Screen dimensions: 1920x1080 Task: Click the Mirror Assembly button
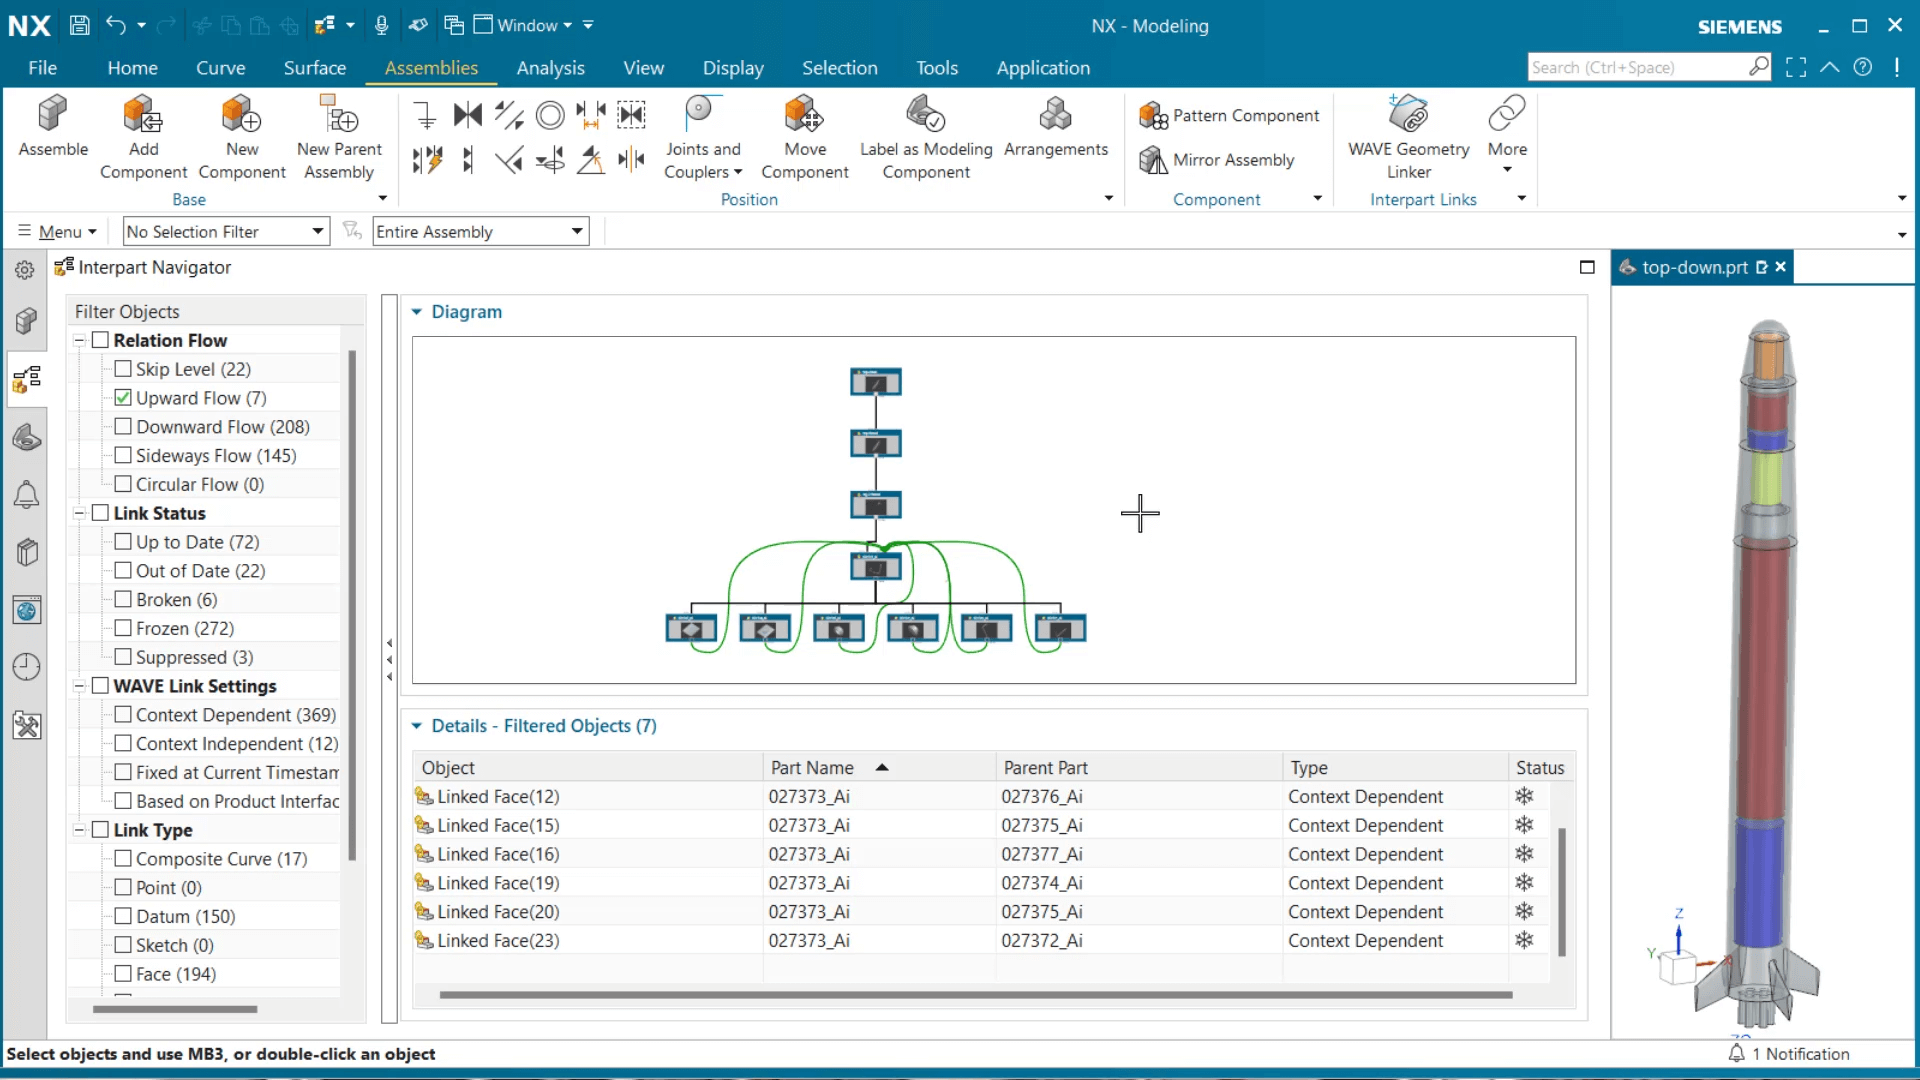[1217, 160]
